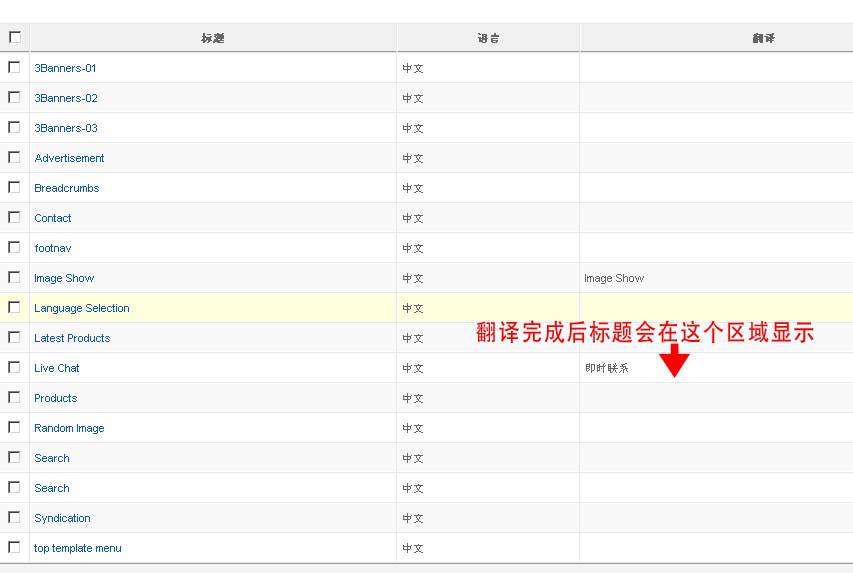This screenshot has width=853, height=573.
Task: Open the Breadcrumbs entry
Action: click(67, 188)
